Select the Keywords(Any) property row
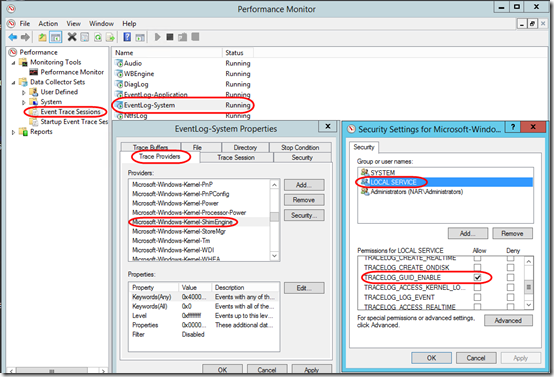The height and width of the screenshot is (377, 554). tap(204, 297)
